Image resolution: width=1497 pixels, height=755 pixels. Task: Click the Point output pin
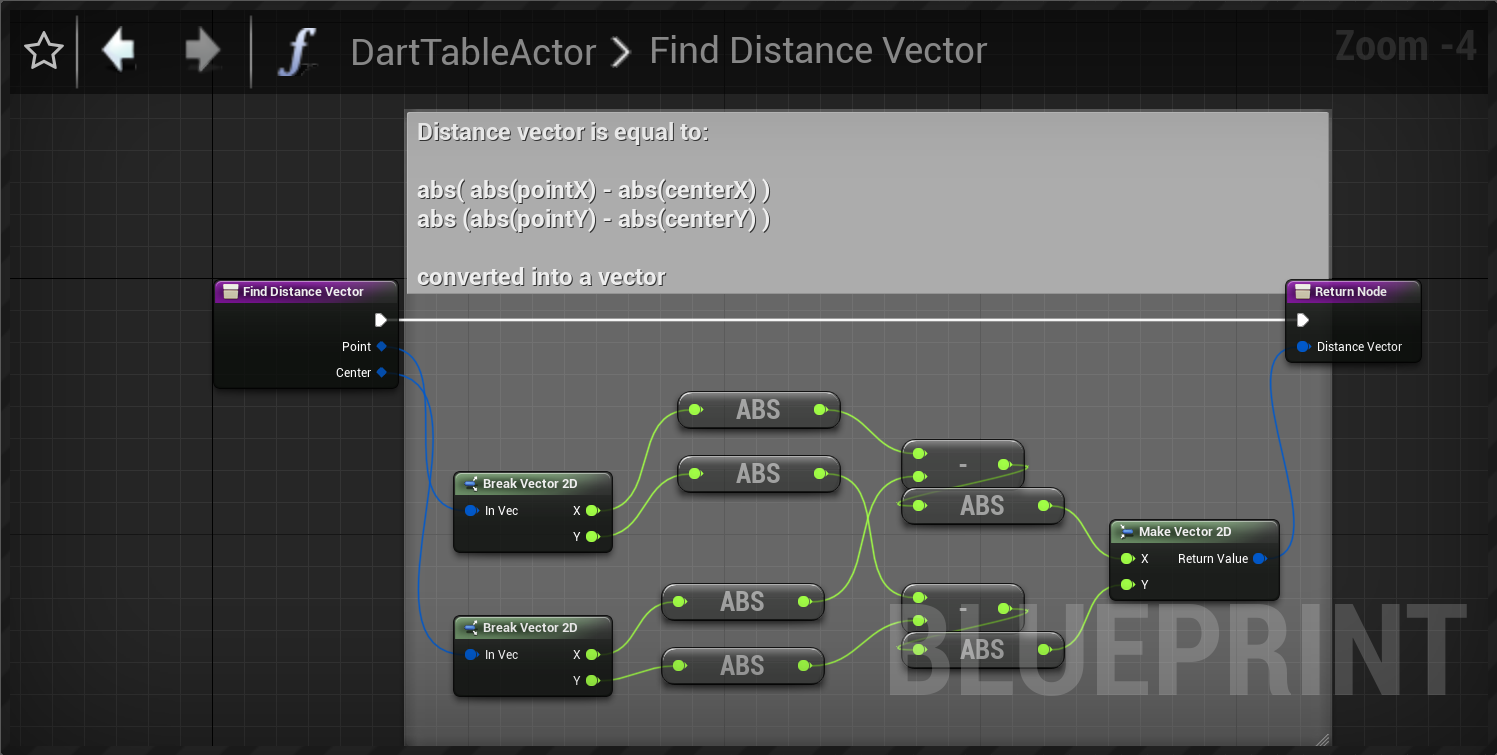pos(382,346)
